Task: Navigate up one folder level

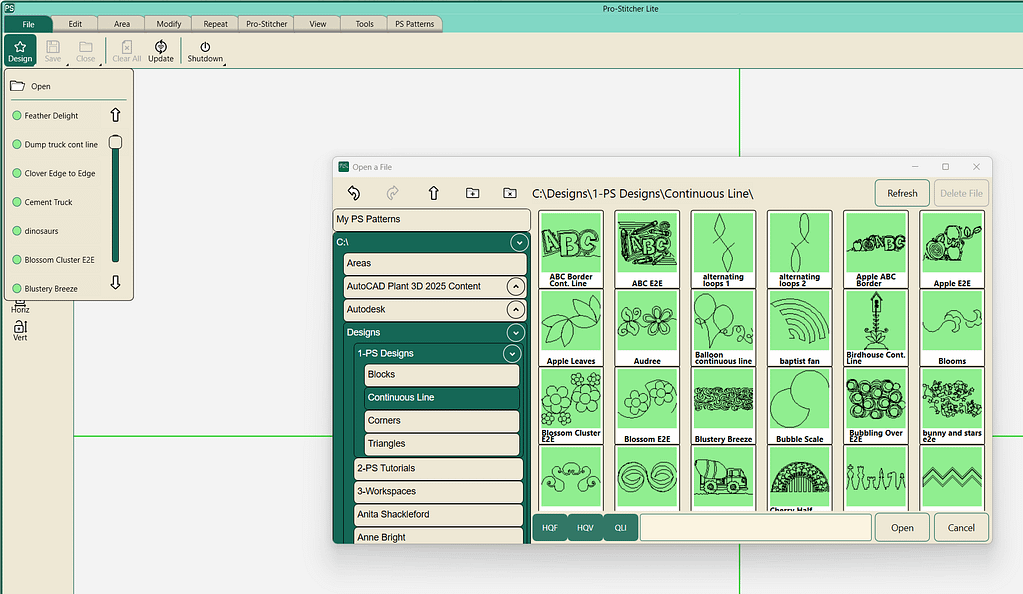Action: (433, 193)
